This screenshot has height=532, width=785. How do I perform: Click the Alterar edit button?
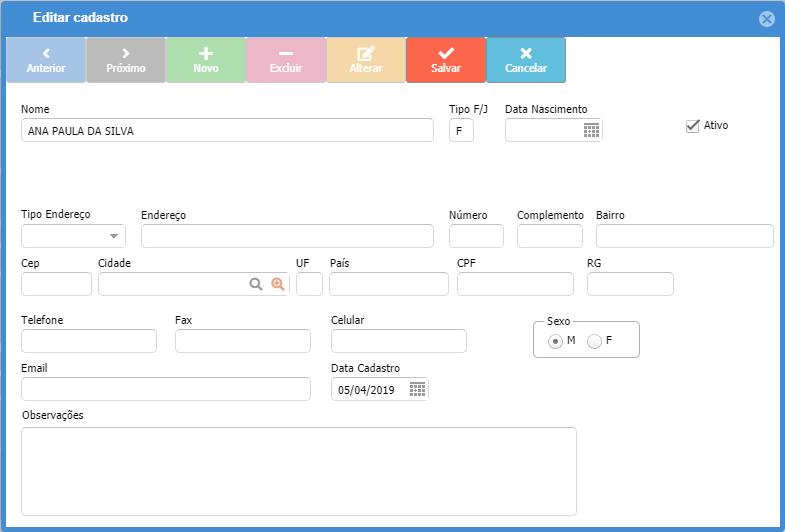(x=366, y=60)
